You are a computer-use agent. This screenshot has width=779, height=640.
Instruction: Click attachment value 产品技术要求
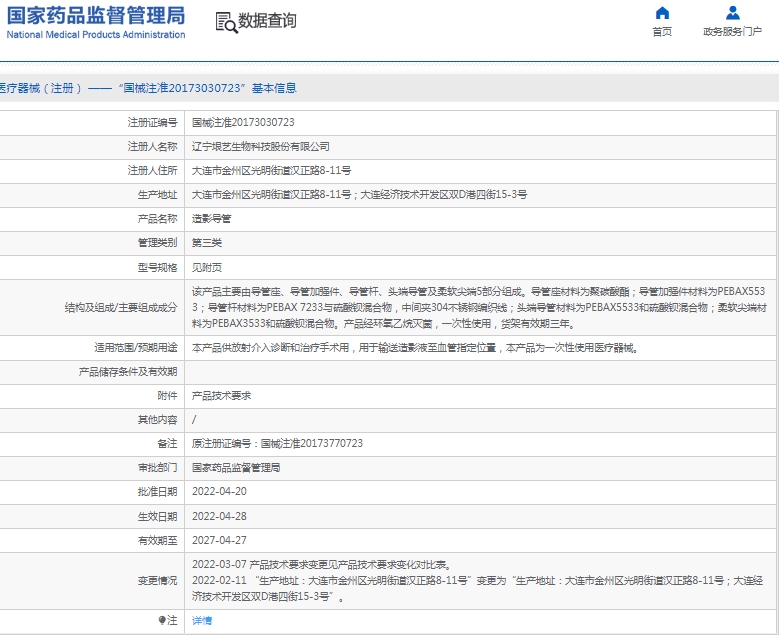click(222, 396)
